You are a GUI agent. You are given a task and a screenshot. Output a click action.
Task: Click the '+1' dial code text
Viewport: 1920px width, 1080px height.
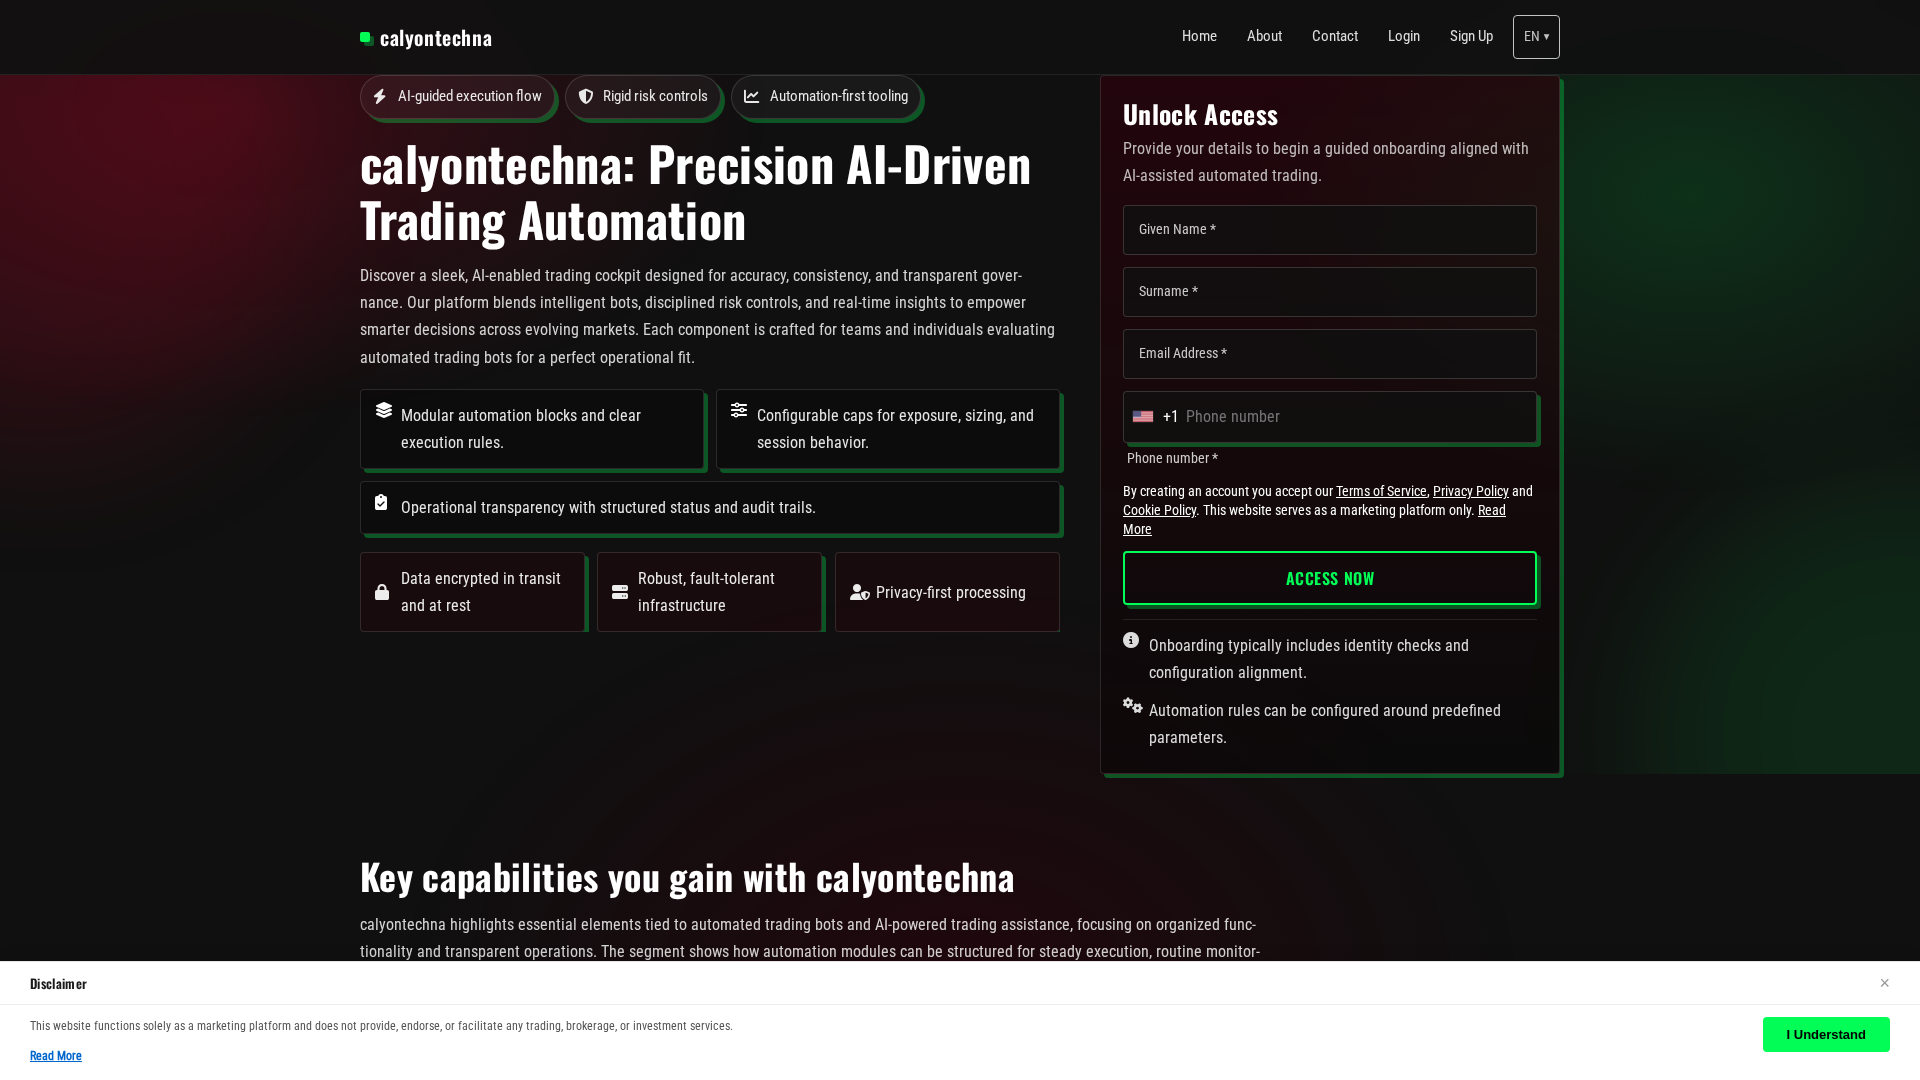click(1171, 417)
